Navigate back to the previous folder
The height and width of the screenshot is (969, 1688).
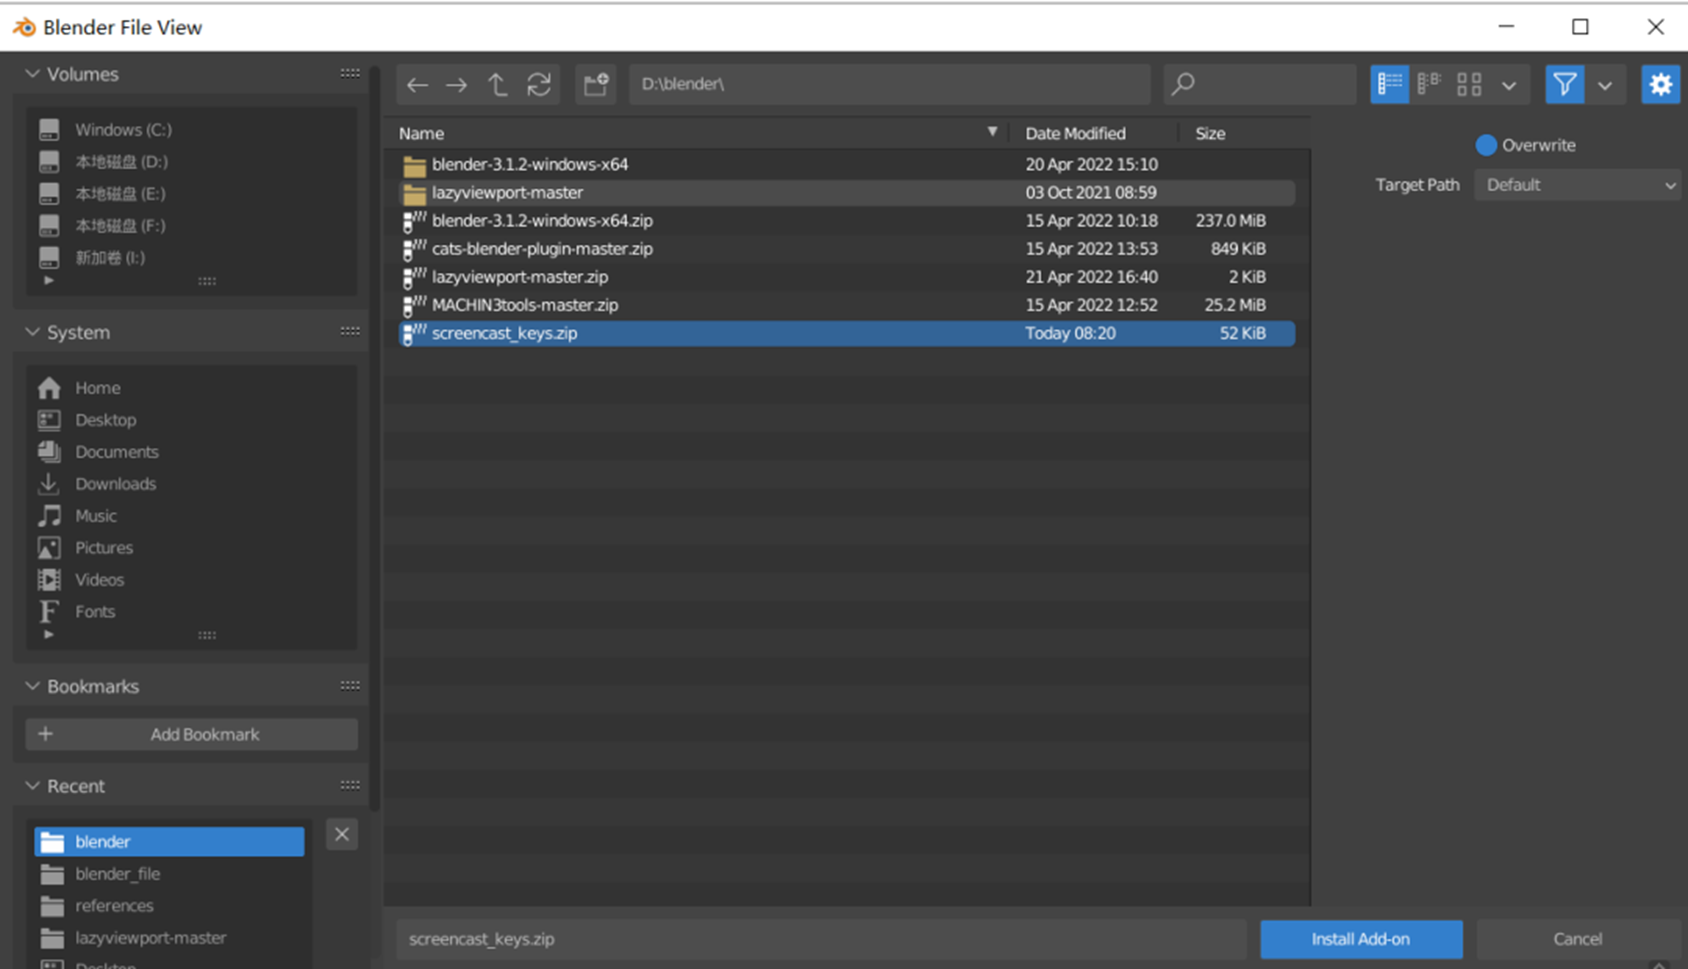tap(418, 84)
